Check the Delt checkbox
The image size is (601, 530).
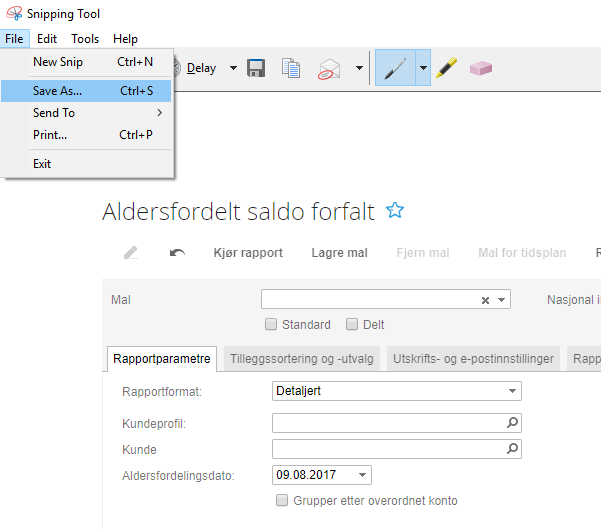[x=352, y=324]
